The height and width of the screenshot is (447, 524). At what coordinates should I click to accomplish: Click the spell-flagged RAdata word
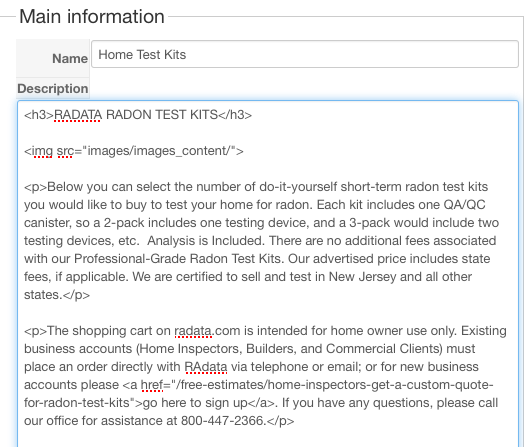(206, 366)
